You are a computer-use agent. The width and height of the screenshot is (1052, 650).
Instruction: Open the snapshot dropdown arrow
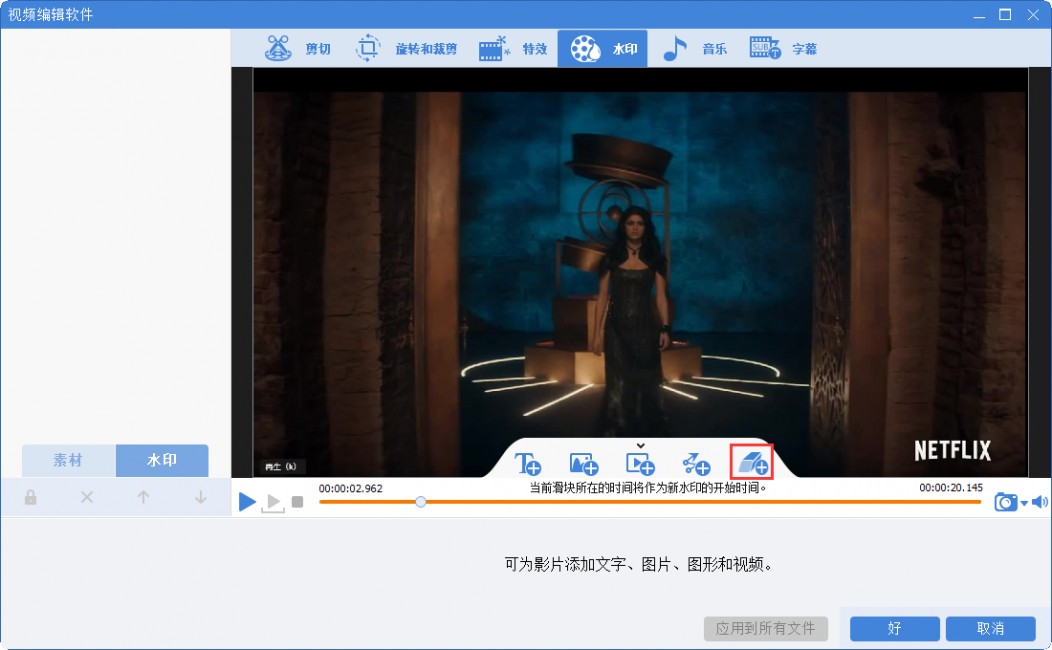coord(1024,503)
